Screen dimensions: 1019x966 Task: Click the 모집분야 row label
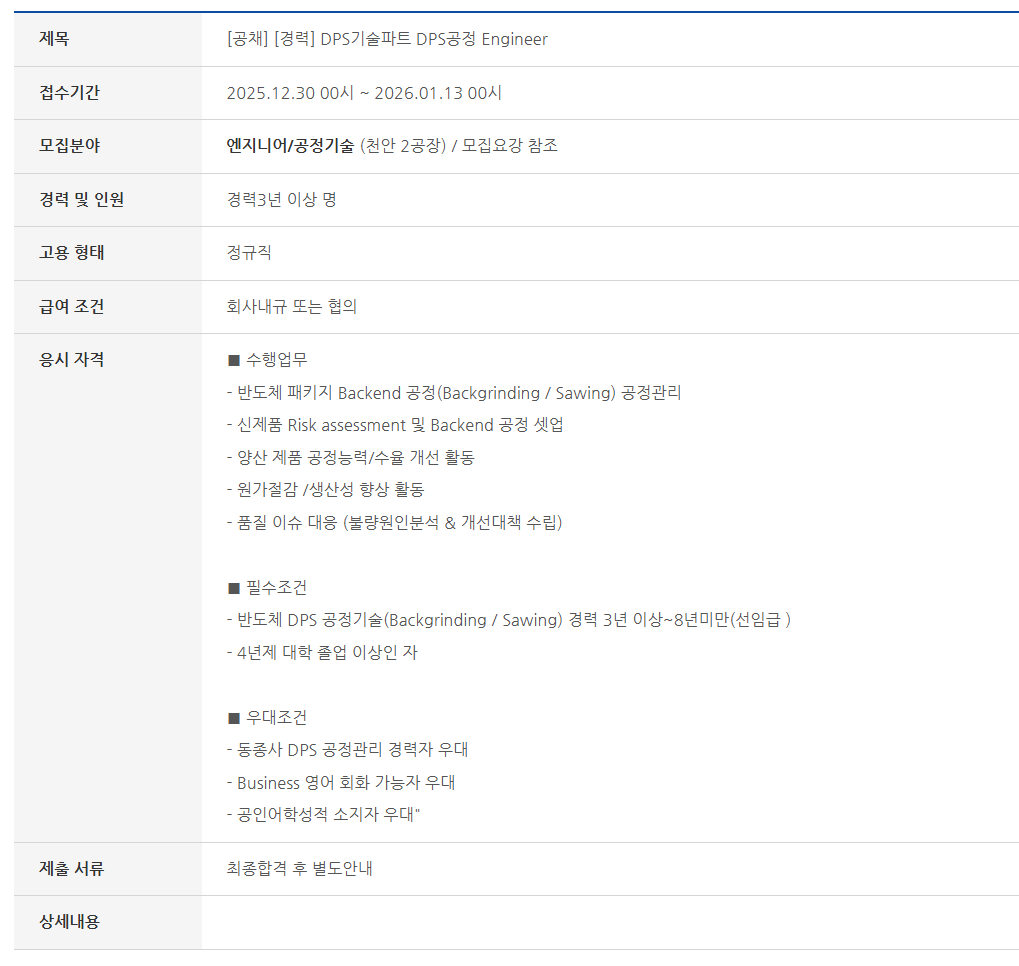69,146
